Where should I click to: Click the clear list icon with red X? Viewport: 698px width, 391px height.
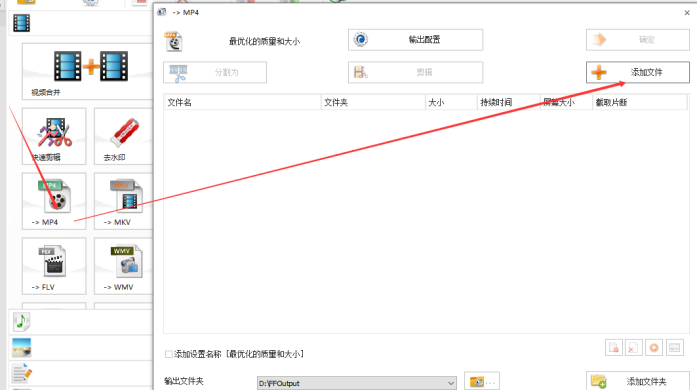[633, 348]
